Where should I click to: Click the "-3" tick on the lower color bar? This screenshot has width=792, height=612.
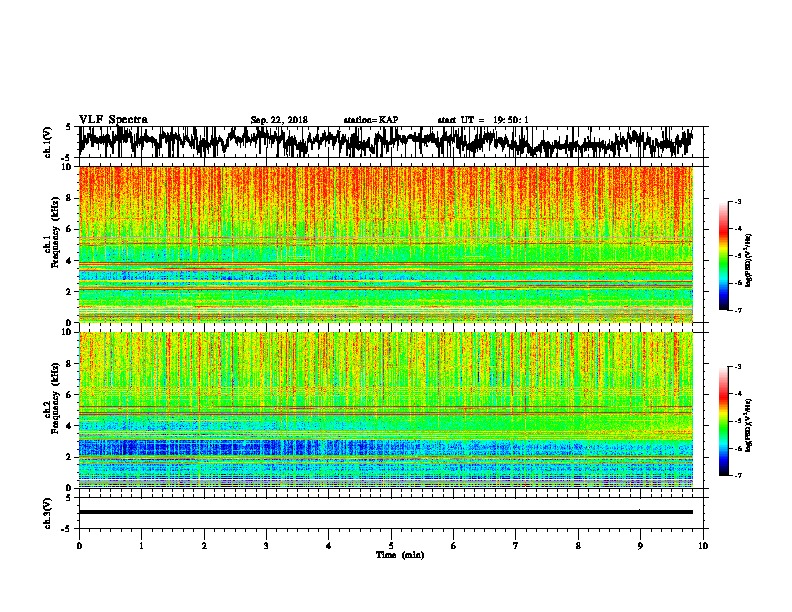738,367
